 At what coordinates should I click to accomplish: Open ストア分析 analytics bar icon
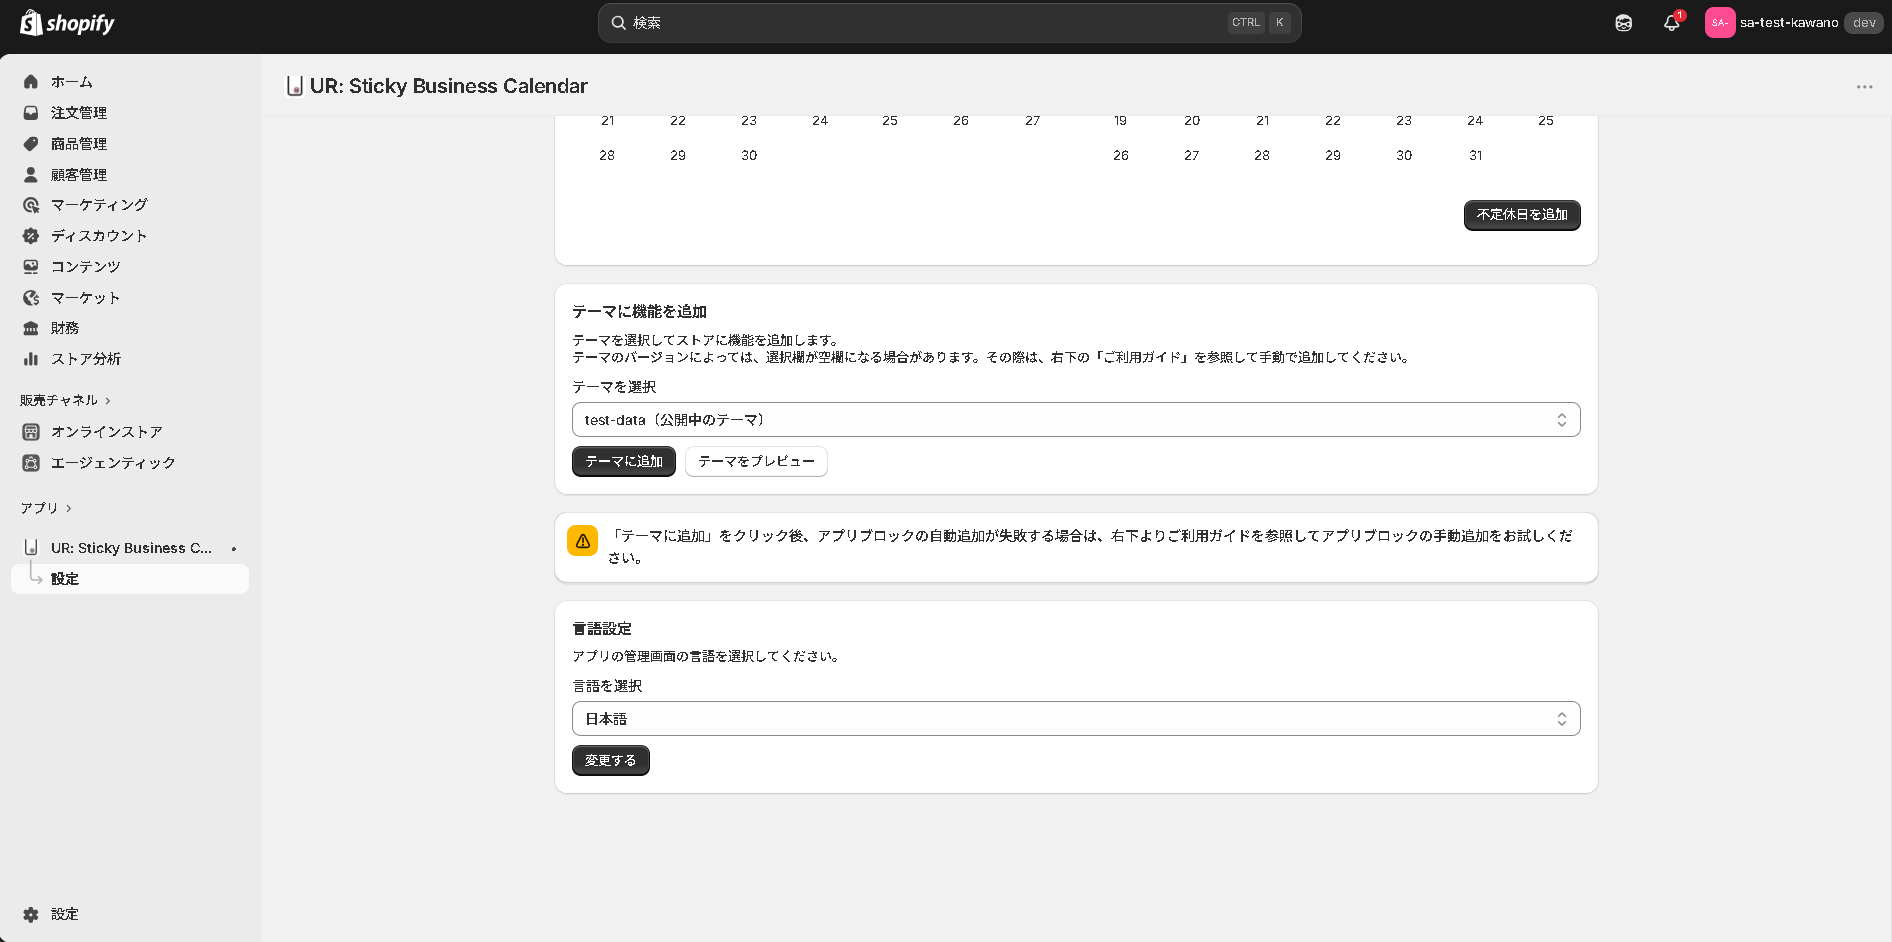coord(31,359)
